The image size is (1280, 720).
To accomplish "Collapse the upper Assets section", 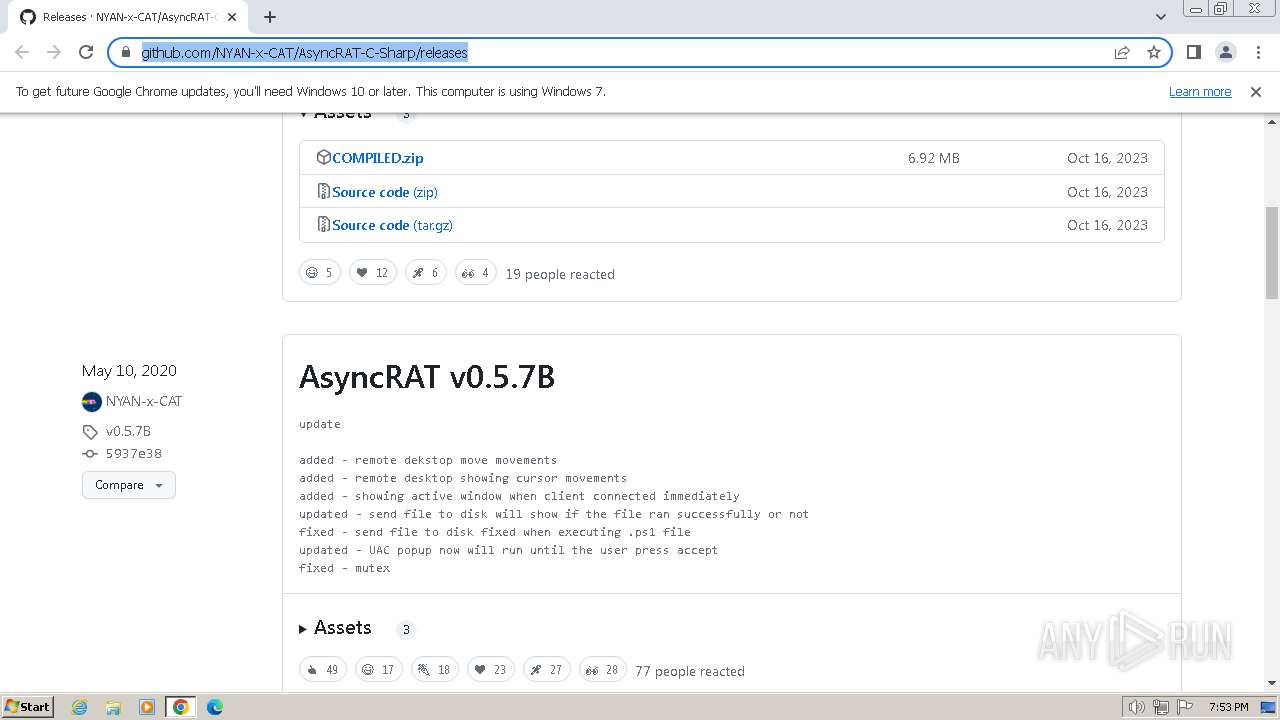I will click(335, 114).
